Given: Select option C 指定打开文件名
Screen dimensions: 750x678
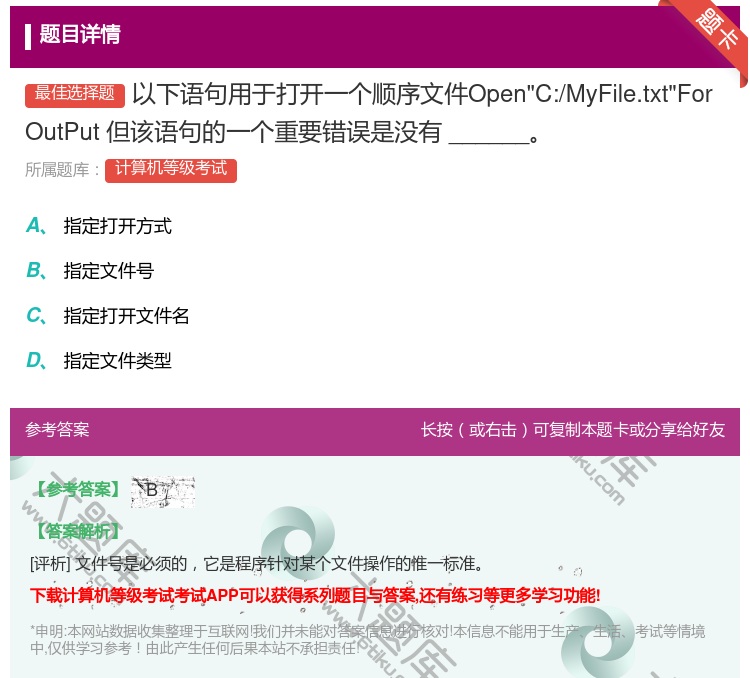Looking at the screenshot, I should tap(108, 316).
